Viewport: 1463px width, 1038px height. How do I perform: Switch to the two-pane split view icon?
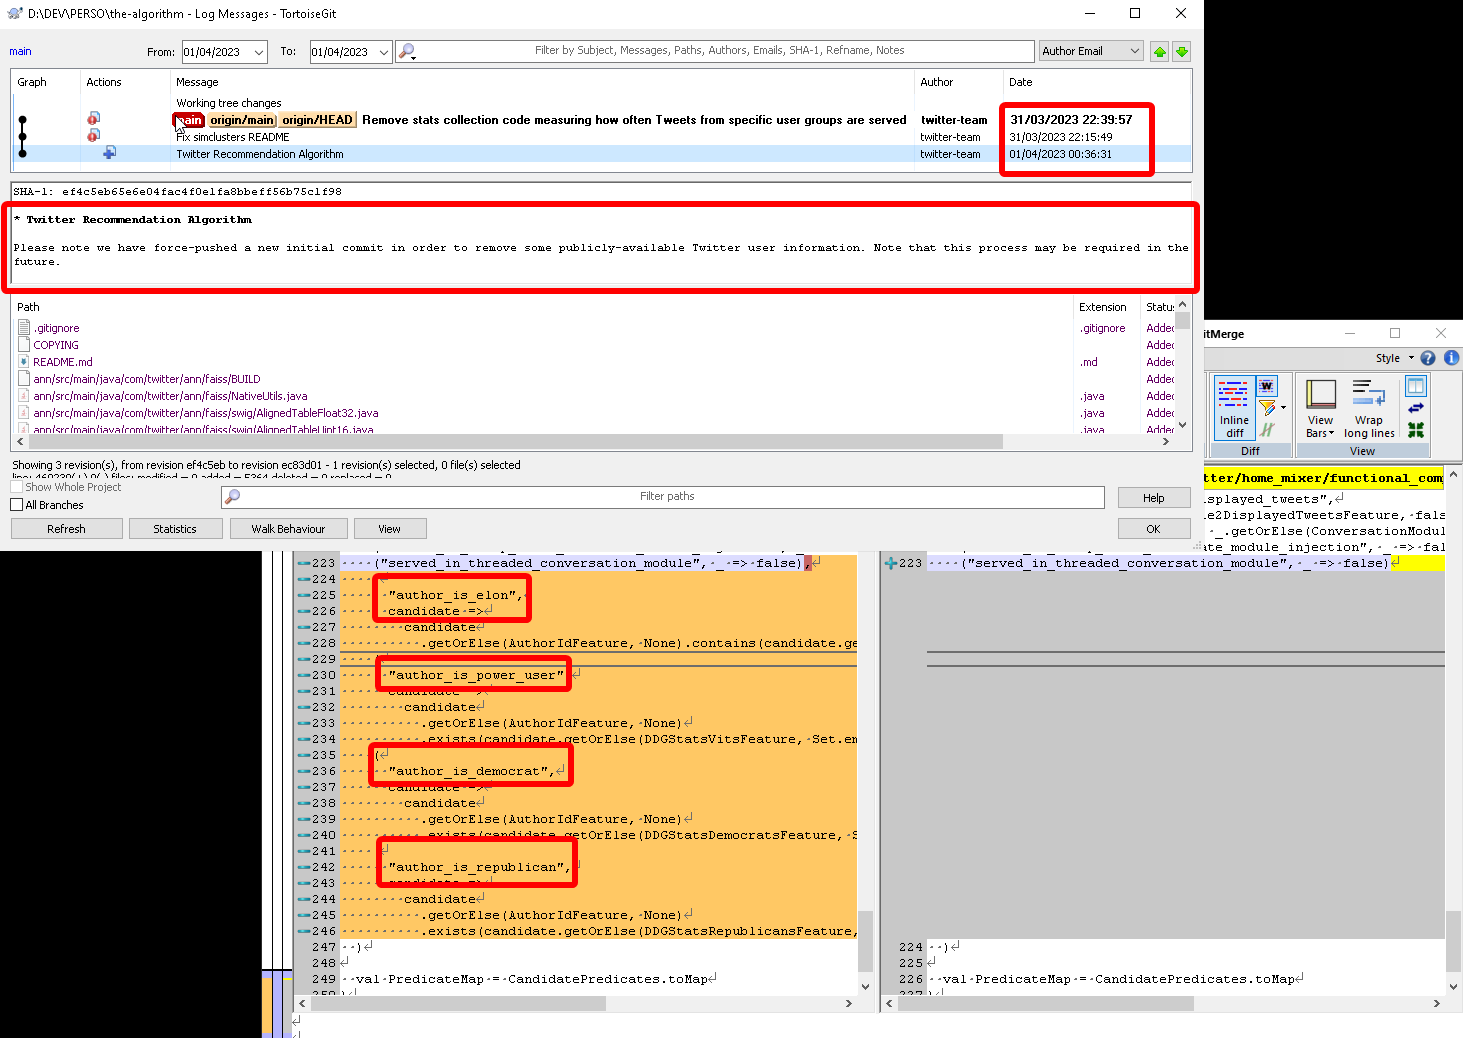pos(1416,387)
